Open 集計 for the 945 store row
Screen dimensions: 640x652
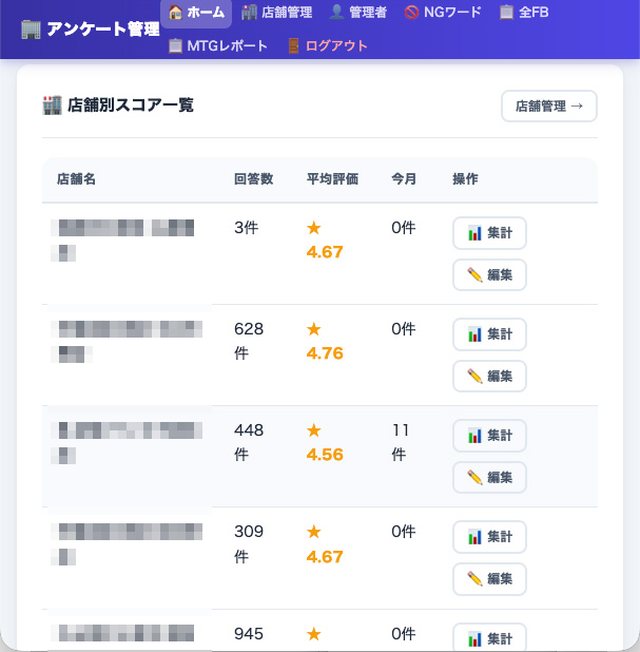[x=489, y=637]
